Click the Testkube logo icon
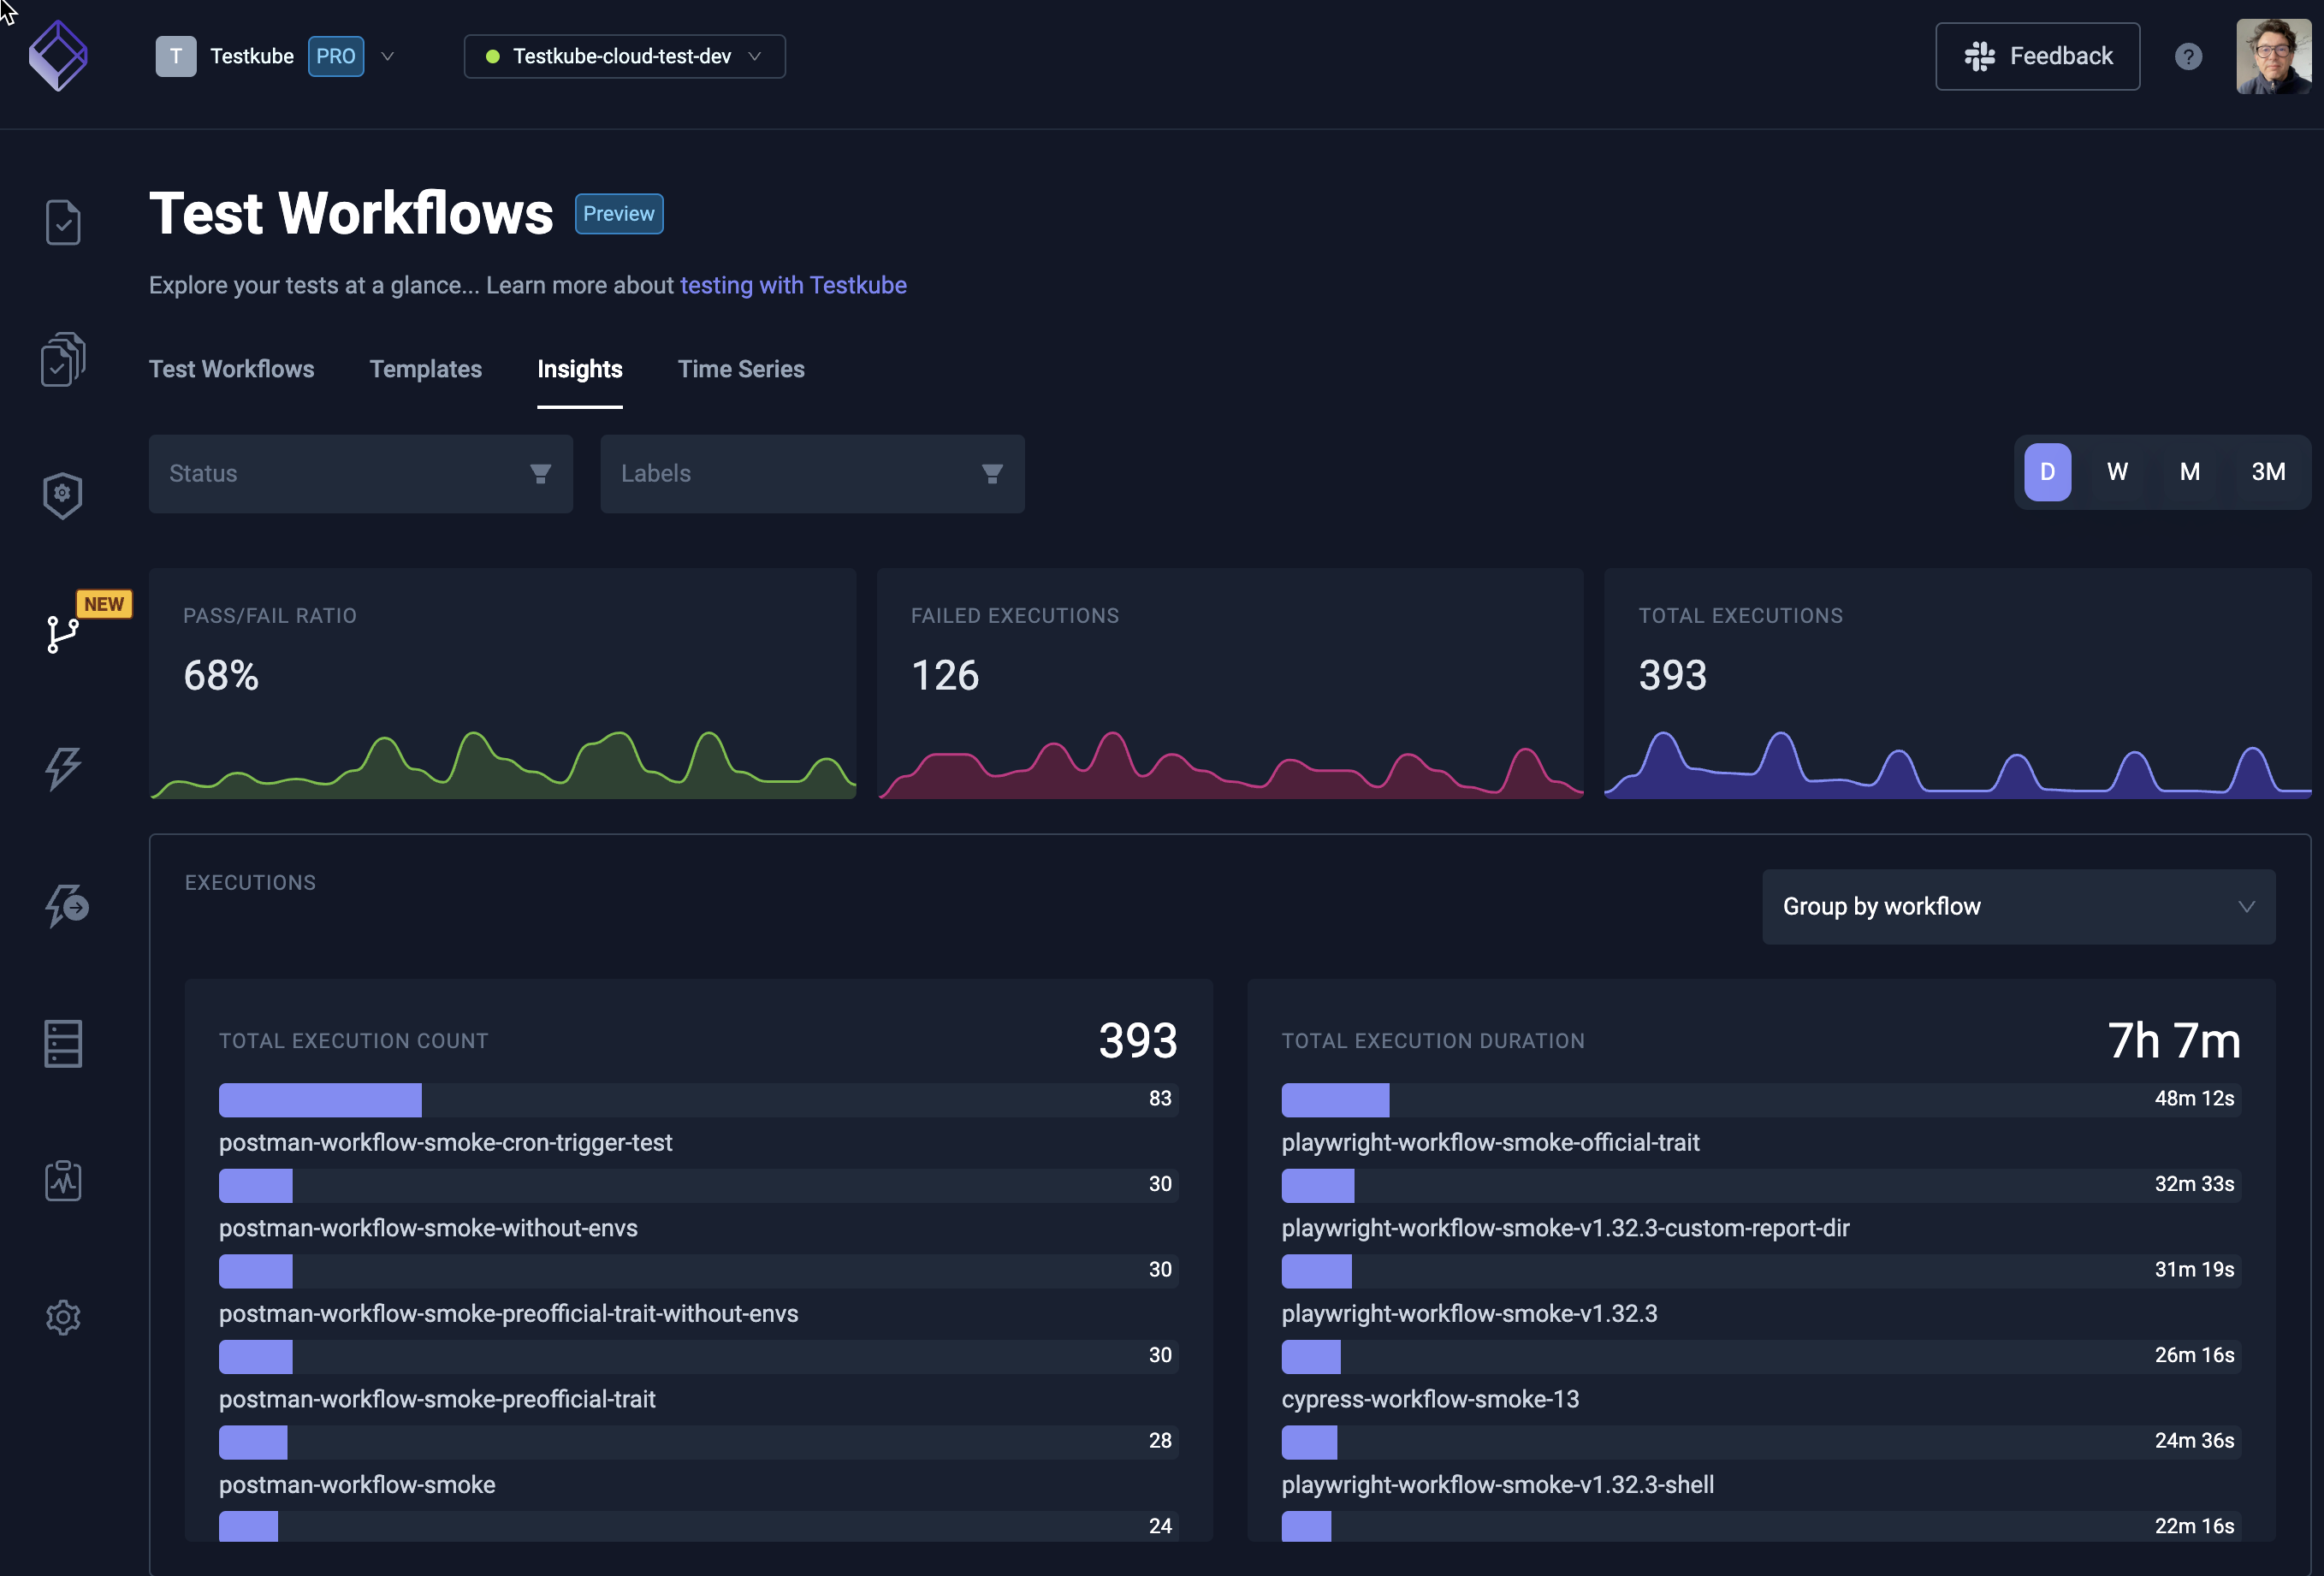Viewport: 2324px width, 1576px height. click(x=58, y=56)
